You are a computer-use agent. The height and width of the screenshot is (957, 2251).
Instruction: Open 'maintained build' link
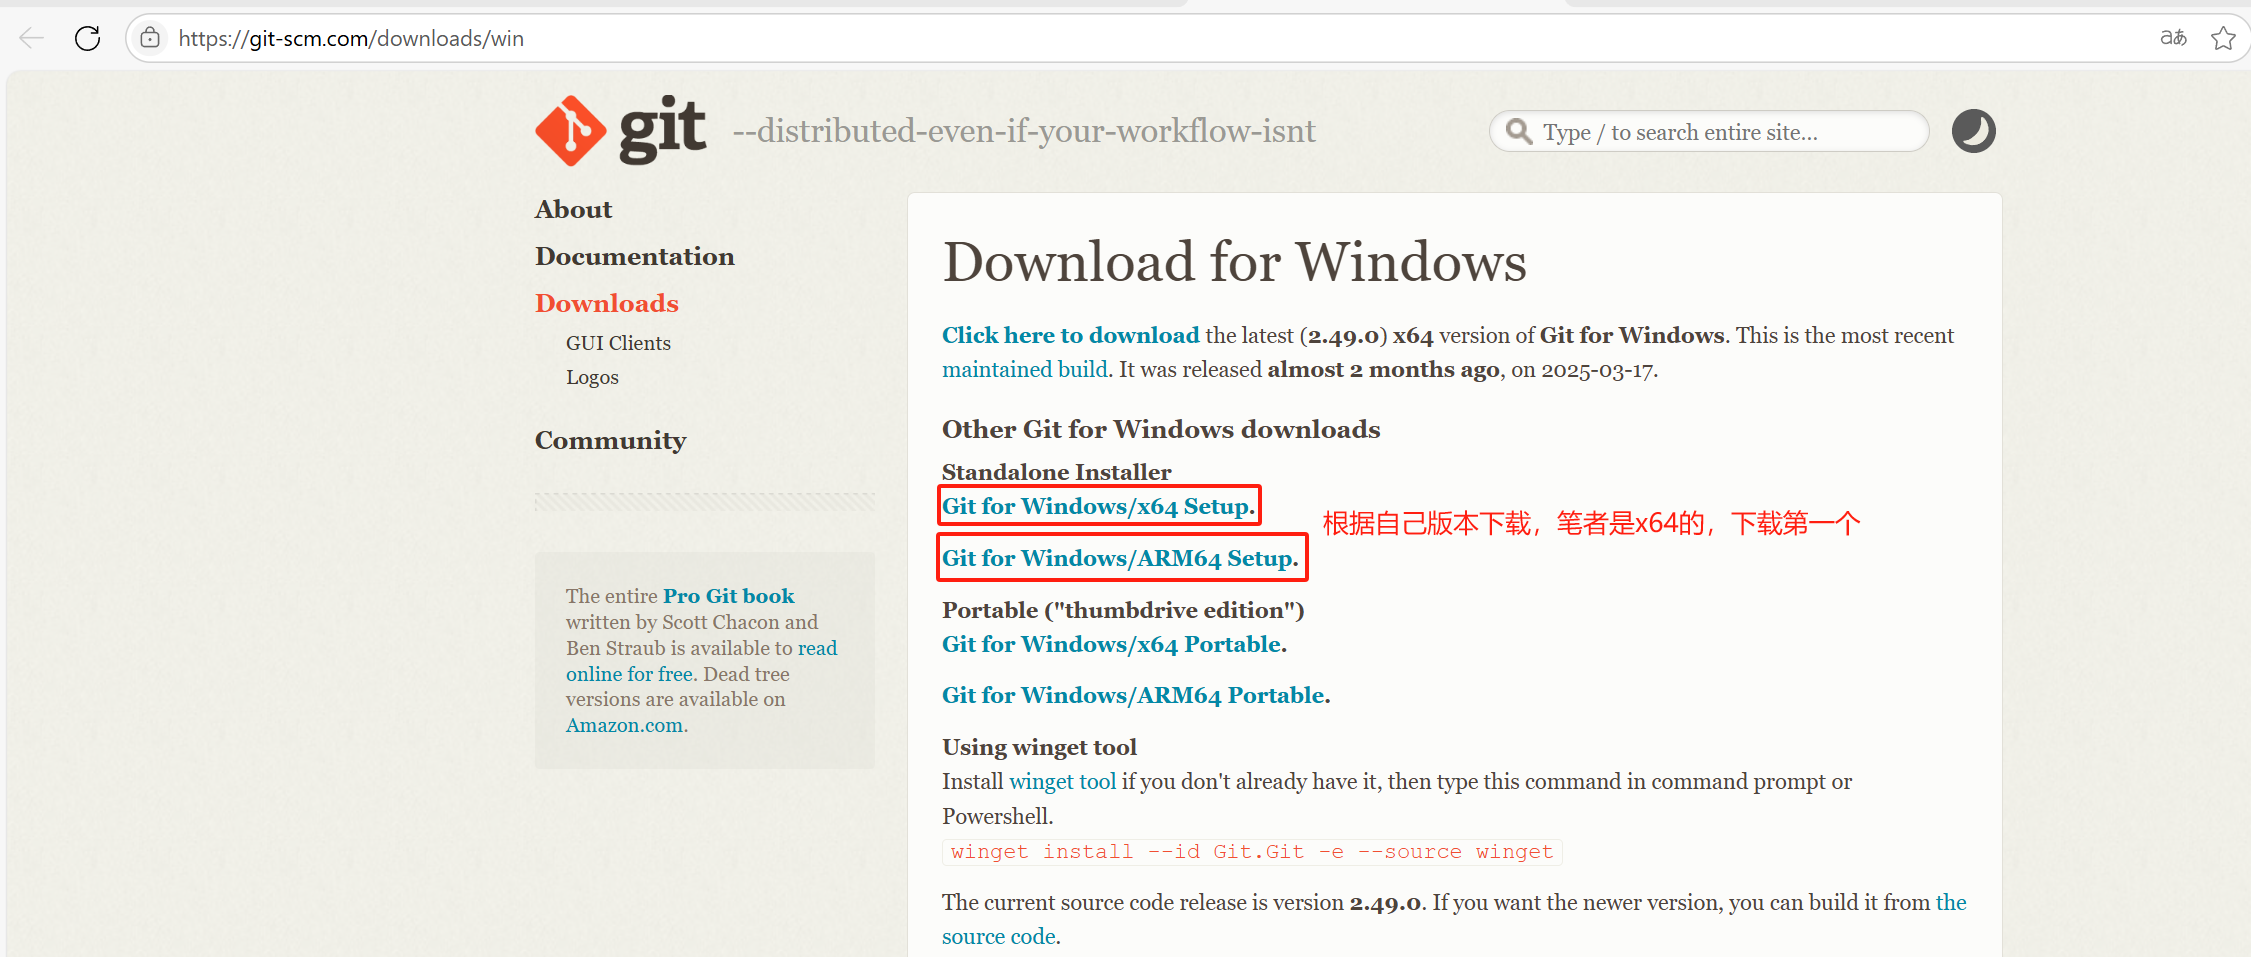click(1024, 369)
